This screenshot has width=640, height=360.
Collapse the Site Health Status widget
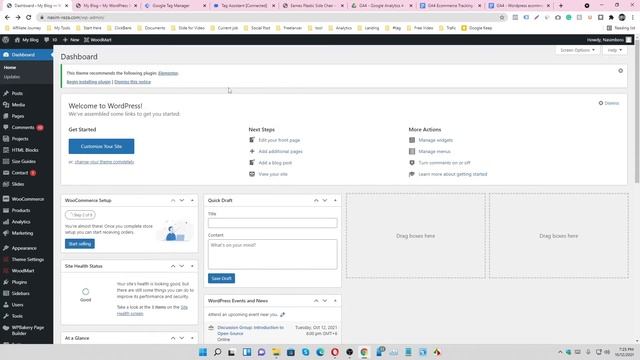pyautogui.click(x=192, y=266)
